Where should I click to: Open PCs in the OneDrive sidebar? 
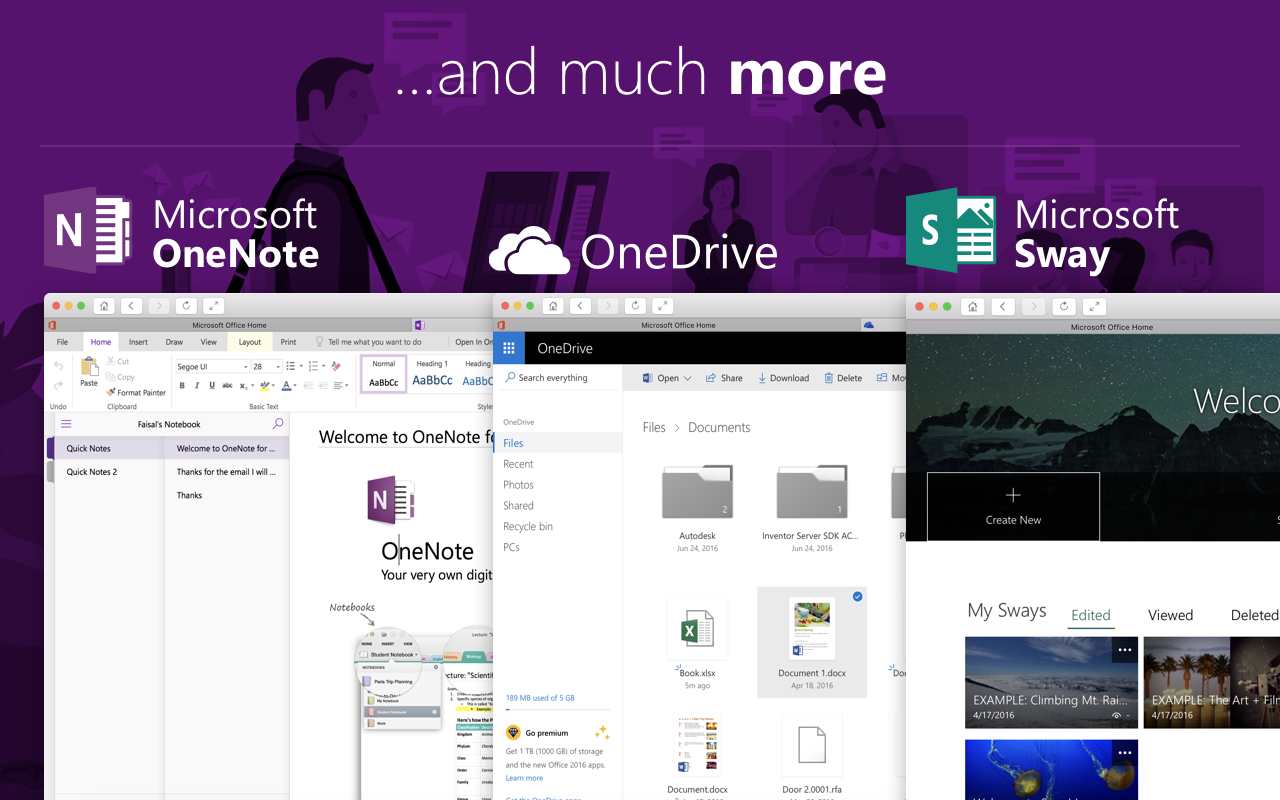[511, 548]
